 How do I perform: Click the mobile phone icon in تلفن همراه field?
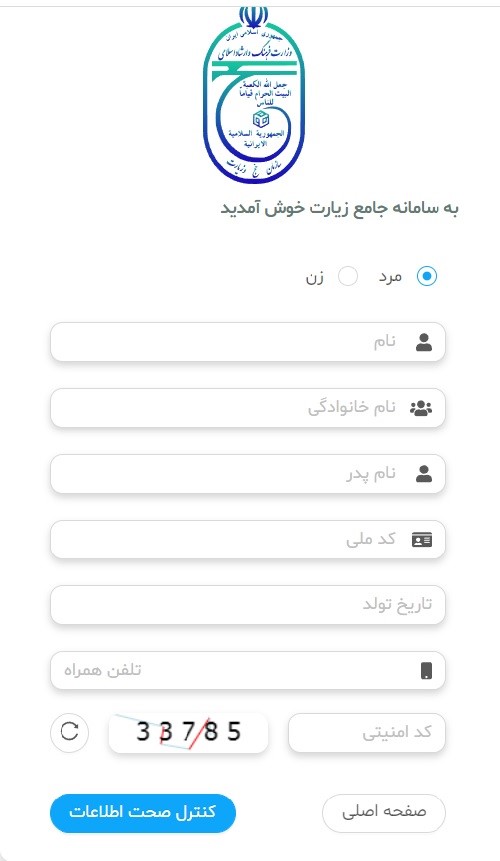(x=426, y=670)
